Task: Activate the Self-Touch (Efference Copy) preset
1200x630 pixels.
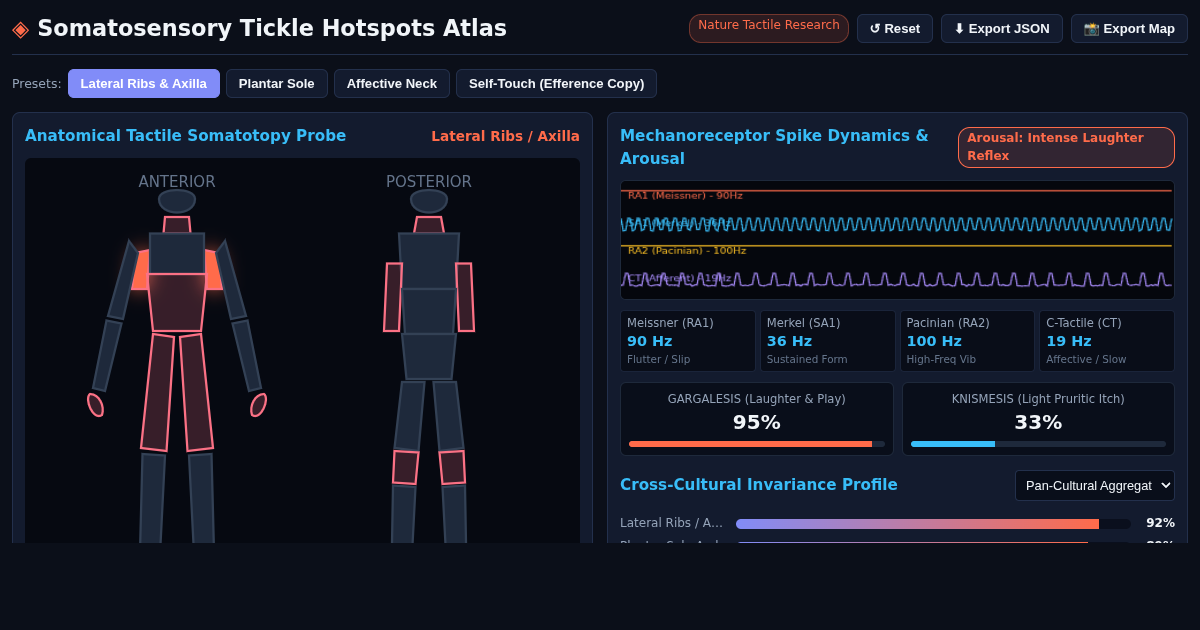Action: click(x=556, y=83)
